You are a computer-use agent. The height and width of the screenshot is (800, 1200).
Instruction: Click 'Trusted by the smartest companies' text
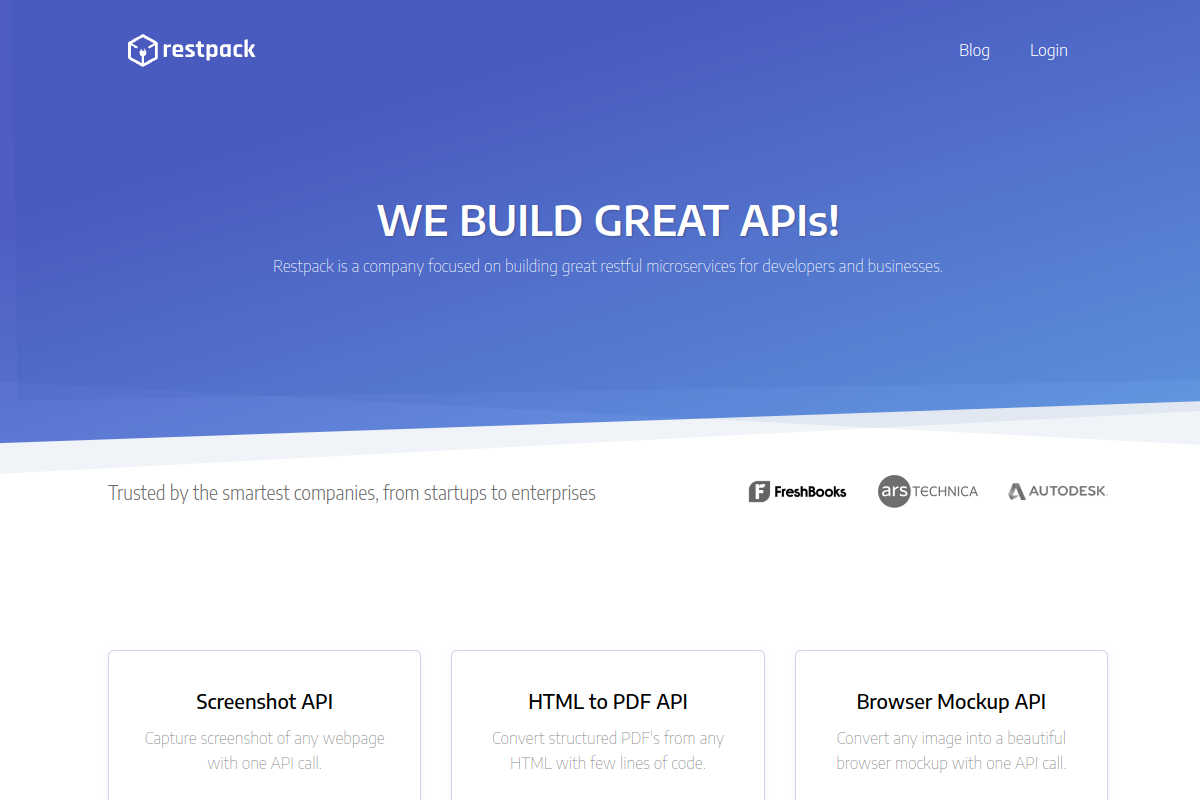pos(352,493)
